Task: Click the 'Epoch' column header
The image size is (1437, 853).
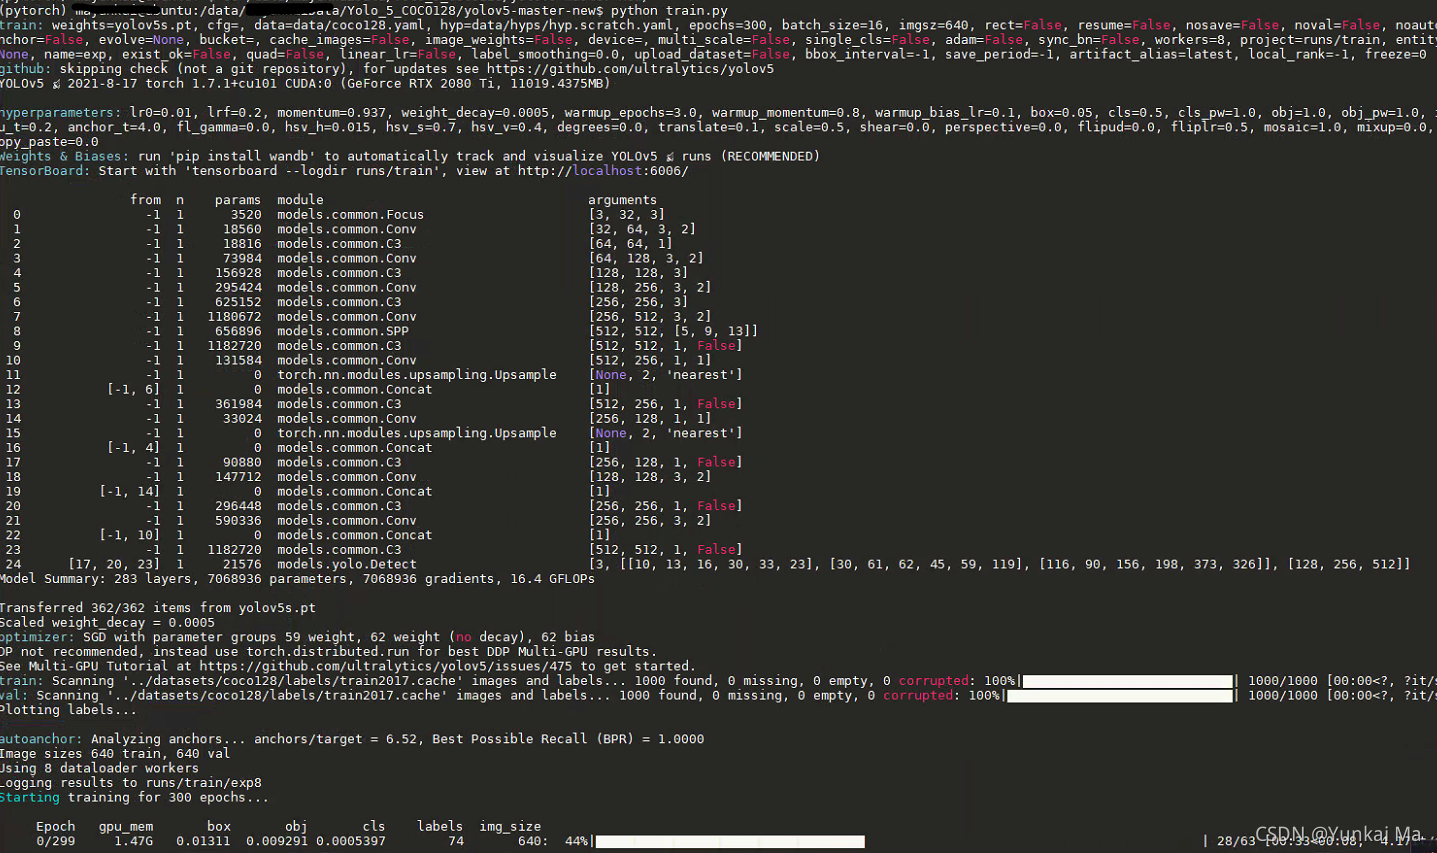Action: [x=56, y=826]
